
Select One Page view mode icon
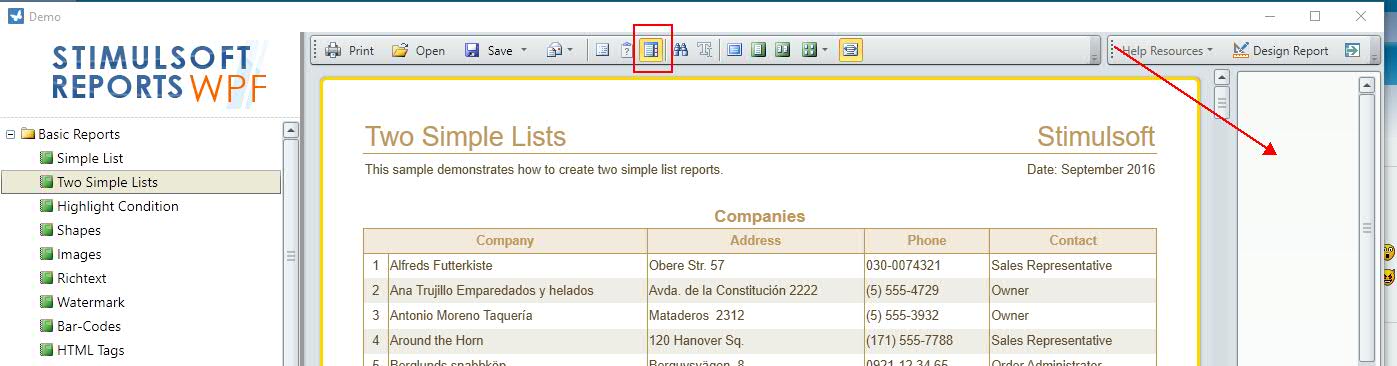click(759, 50)
